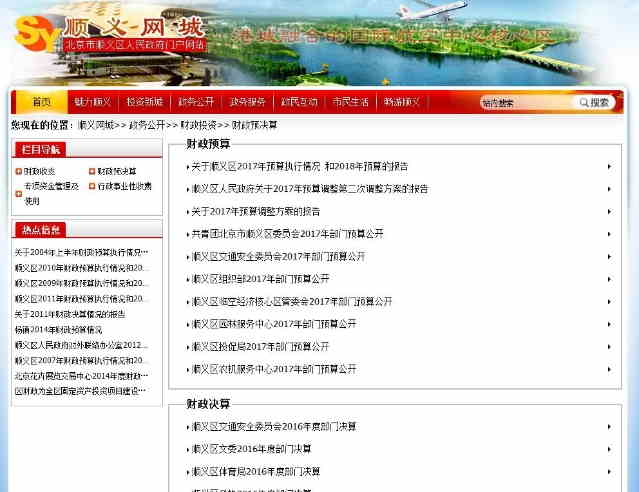Click the icon beside 财政预决算 in sidebar

pos(92,171)
